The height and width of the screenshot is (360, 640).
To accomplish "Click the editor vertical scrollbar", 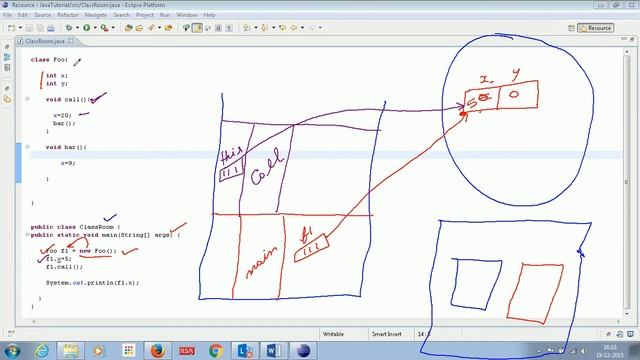I will tap(627, 182).
